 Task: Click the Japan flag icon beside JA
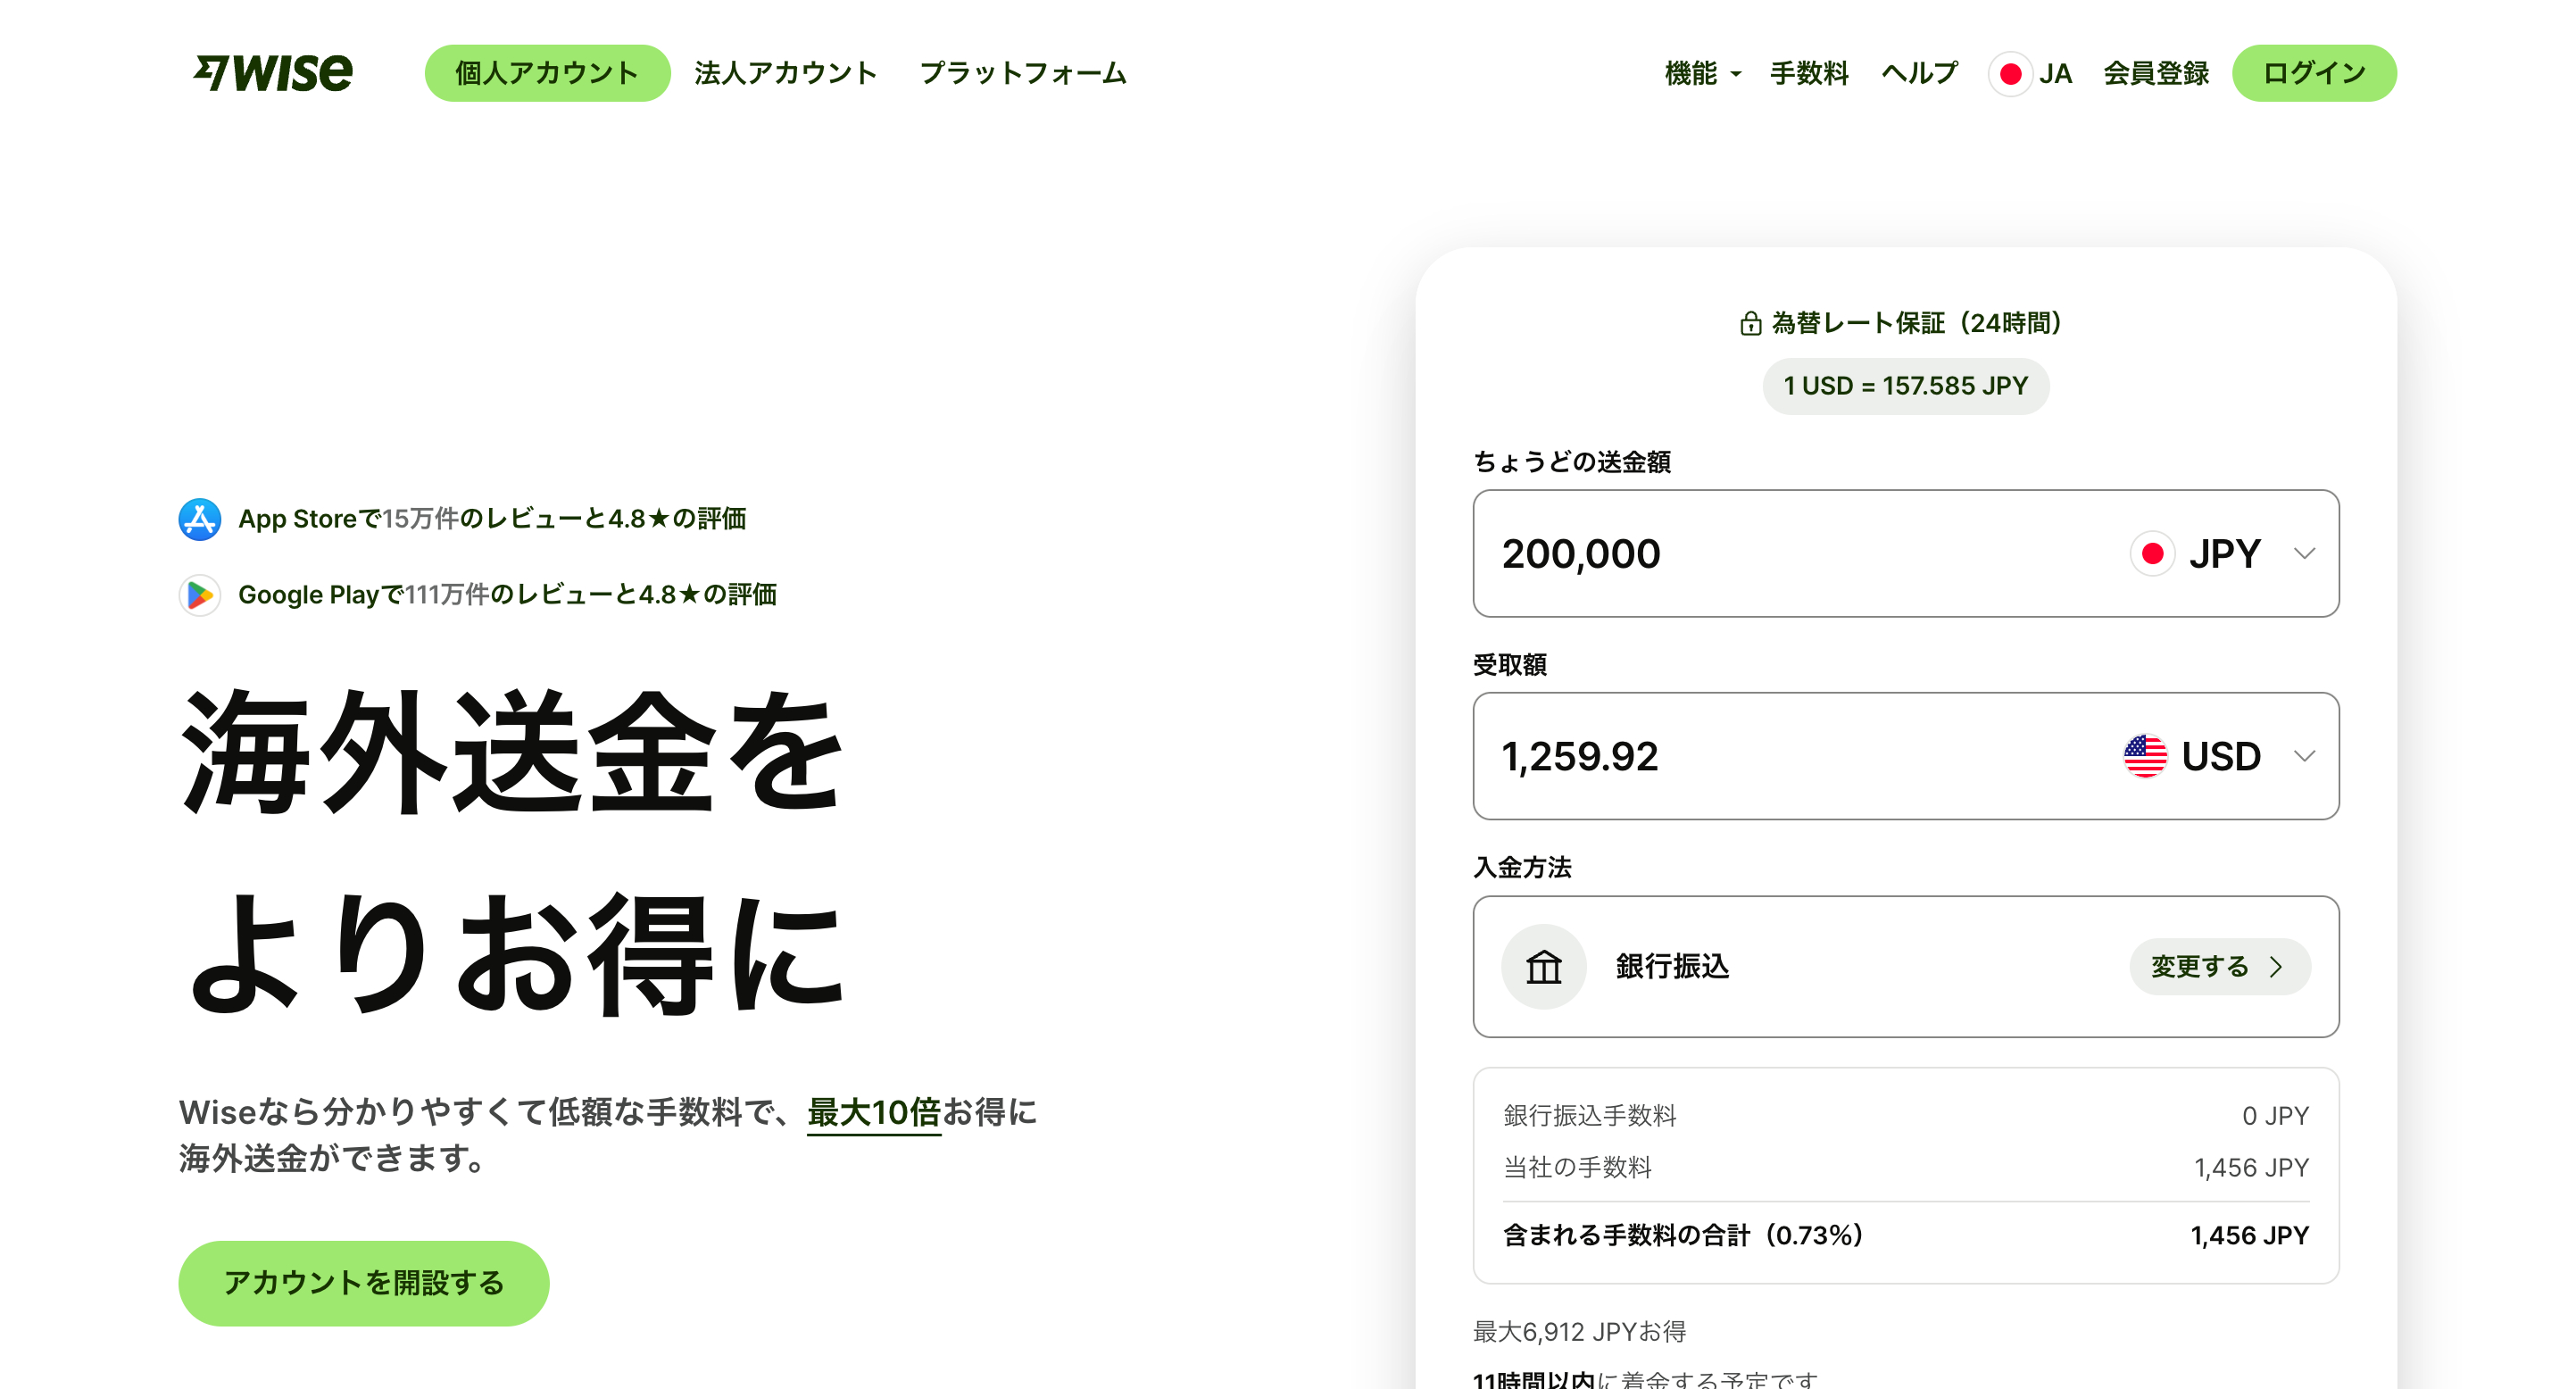2010,74
